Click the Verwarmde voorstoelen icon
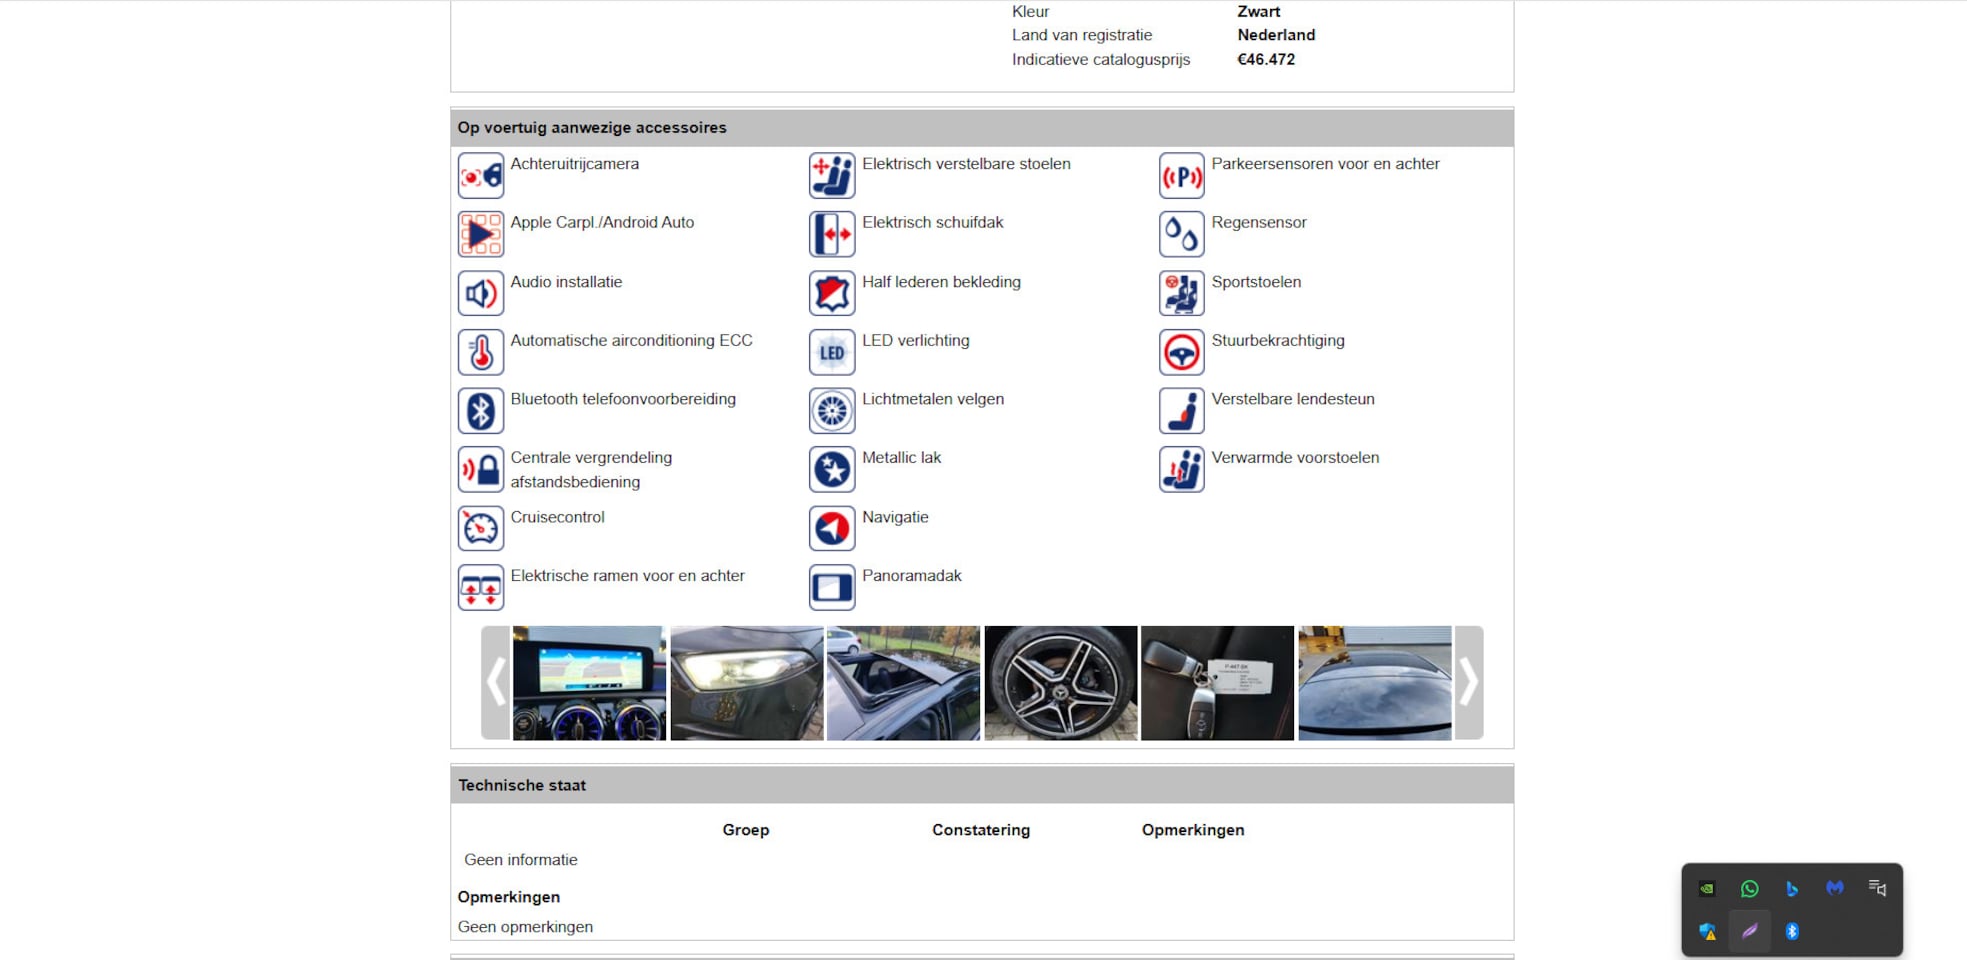1967x960 pixels. point(1181,470)
